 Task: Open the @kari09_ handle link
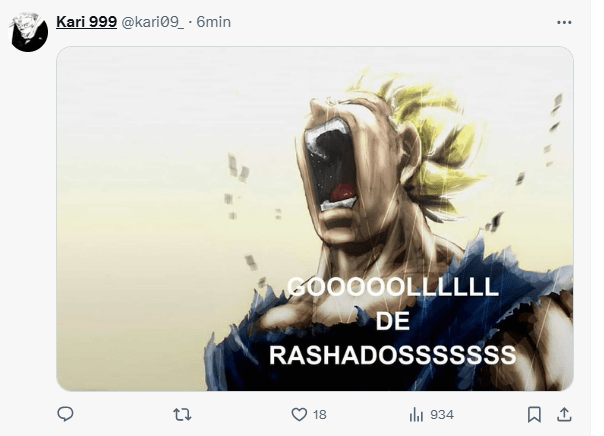[x=153, y=22]
